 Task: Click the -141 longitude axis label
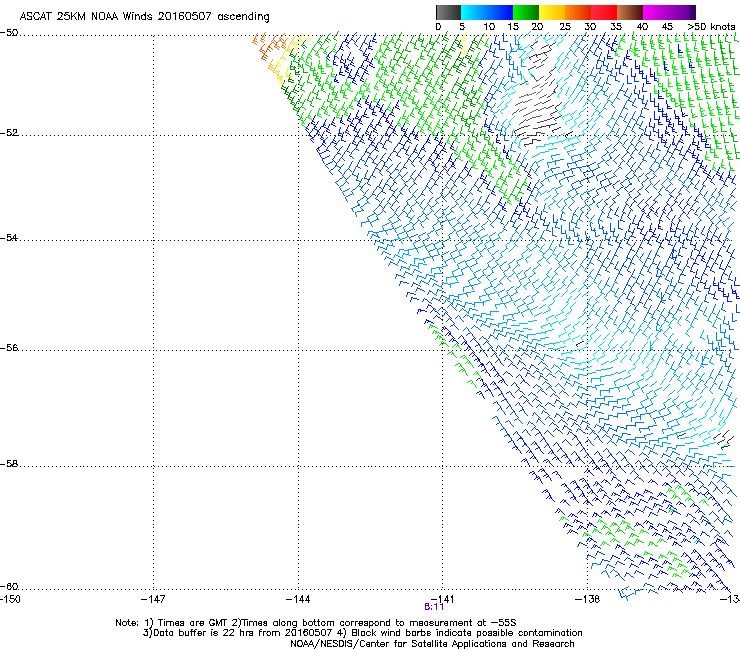point(443,598)
